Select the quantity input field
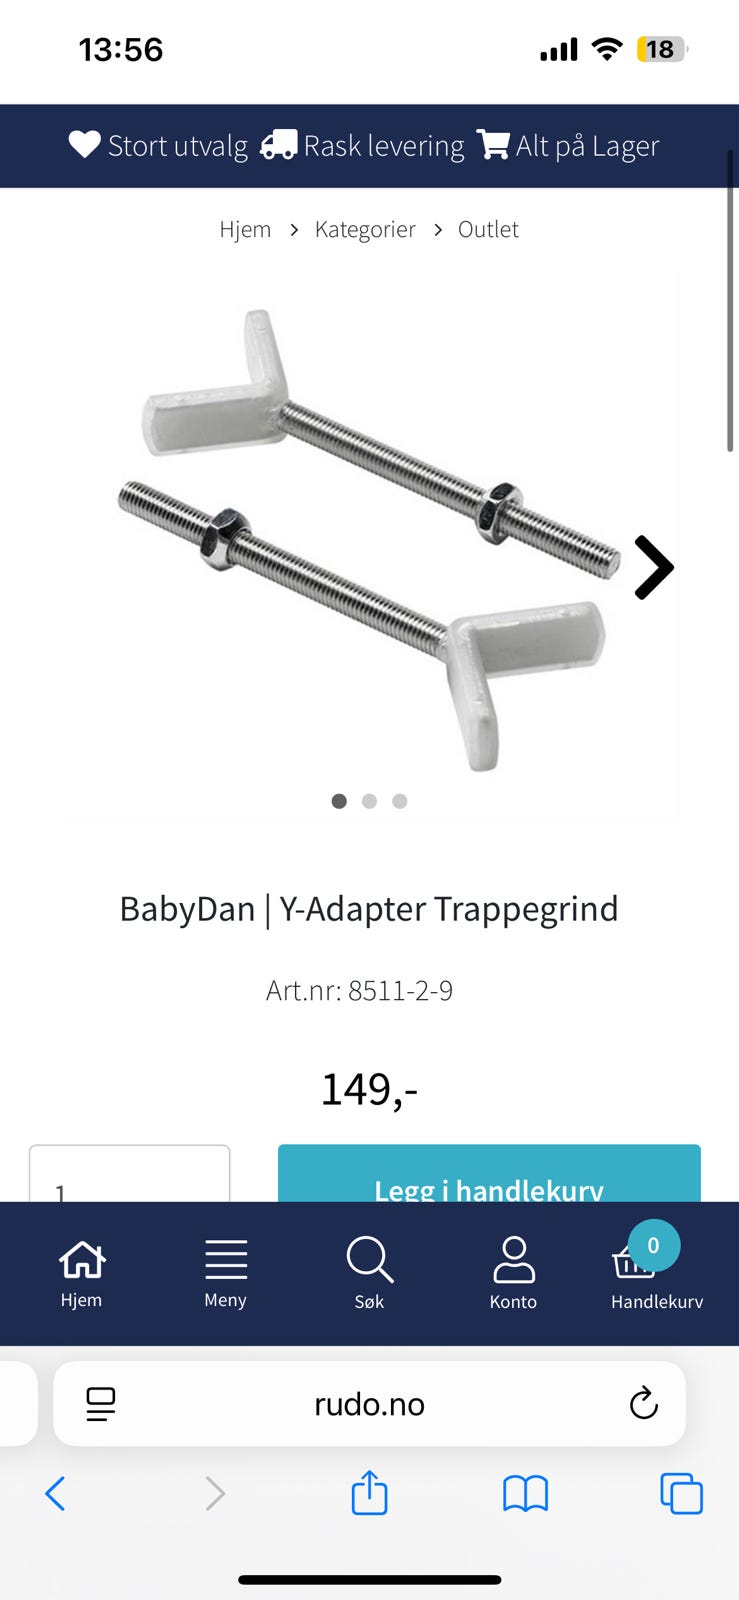Viewport: 739px width, 1600px height. point(130,1174)
